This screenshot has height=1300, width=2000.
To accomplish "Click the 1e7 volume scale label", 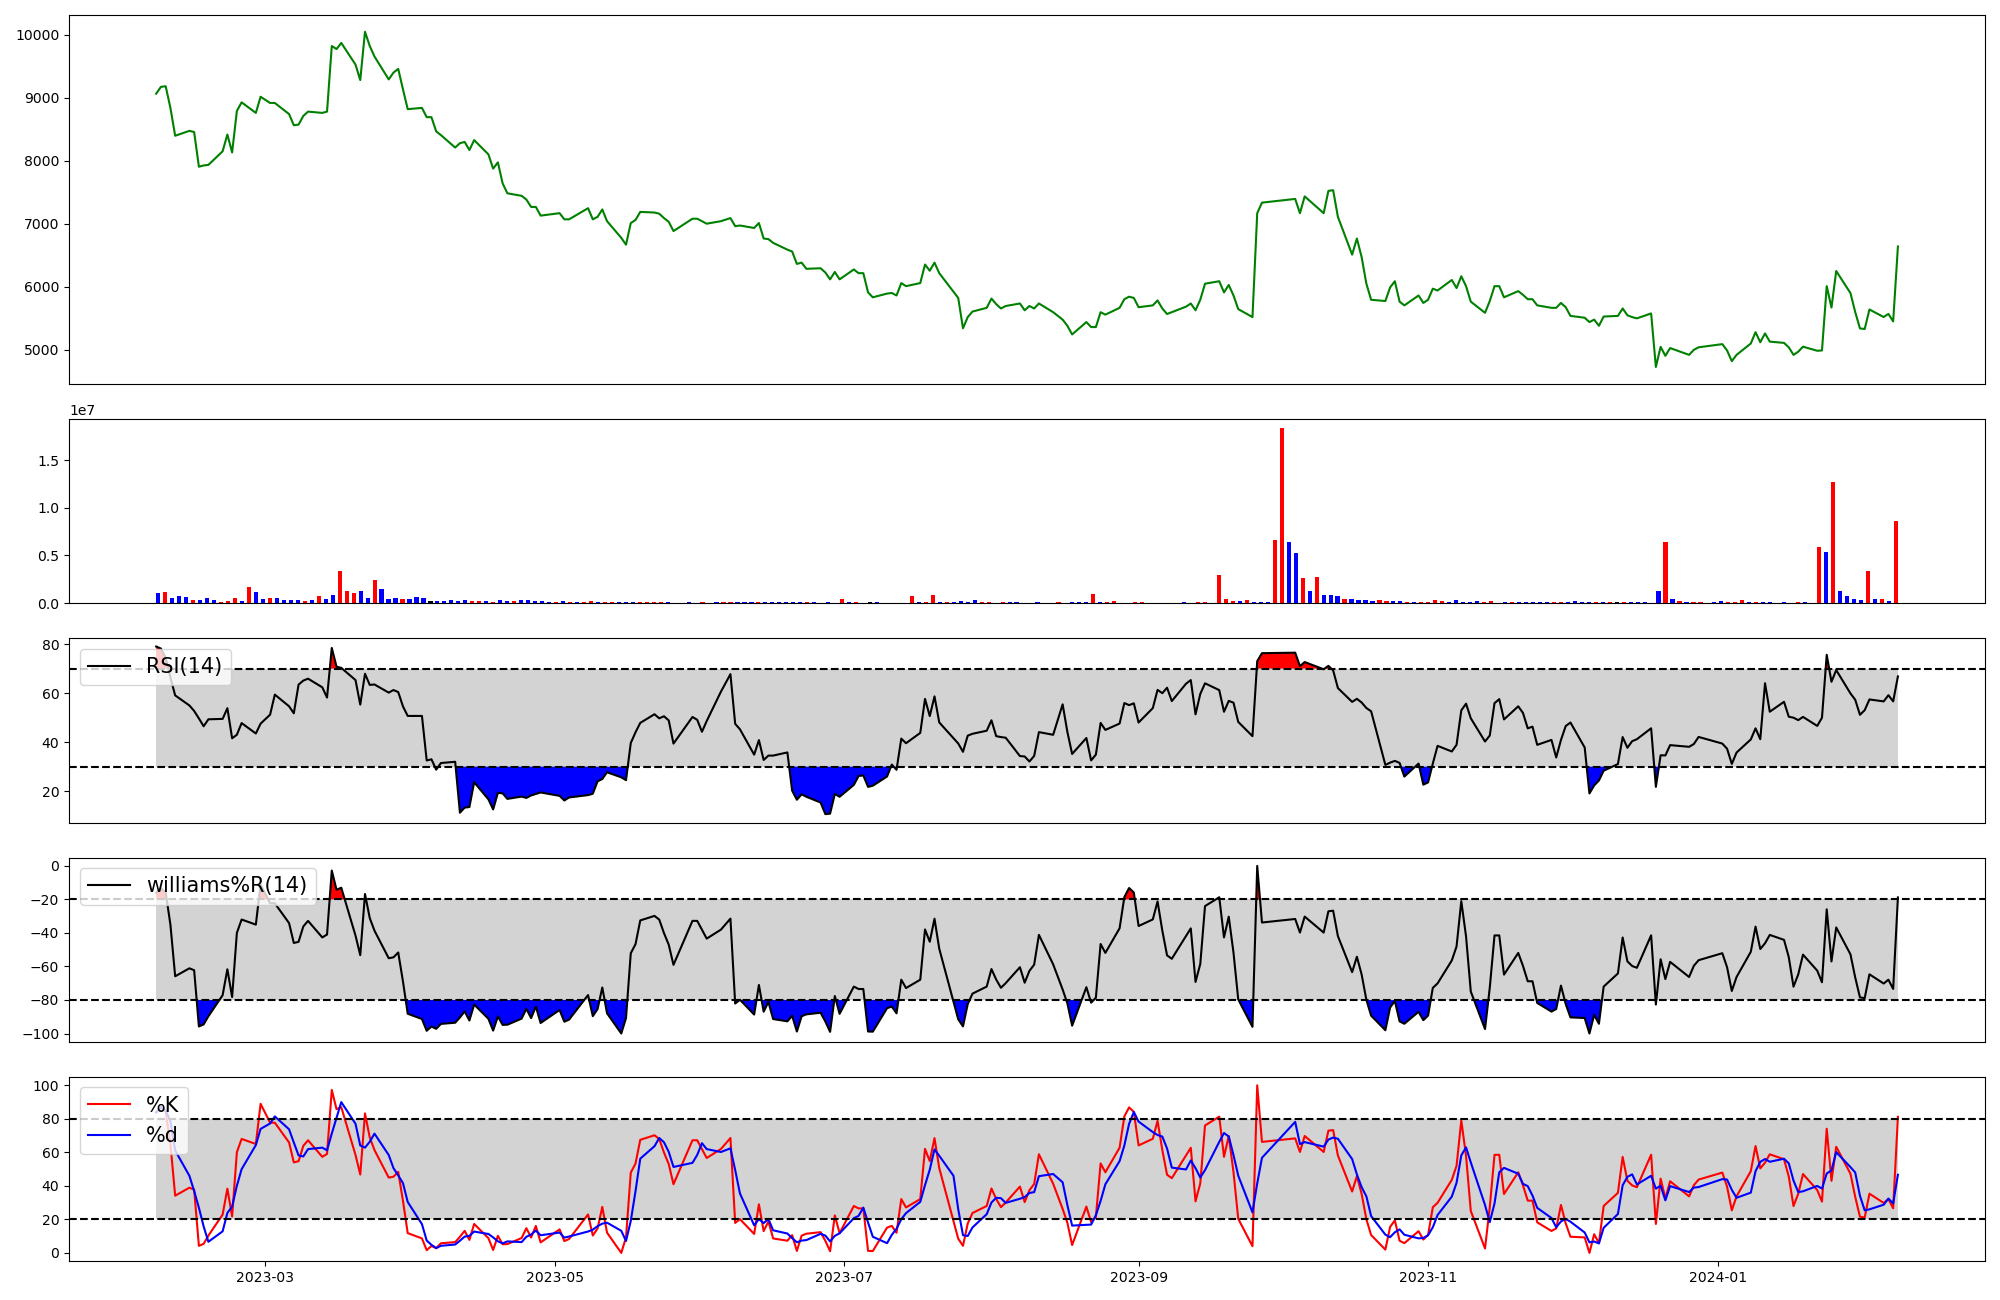I will point(82,410).
